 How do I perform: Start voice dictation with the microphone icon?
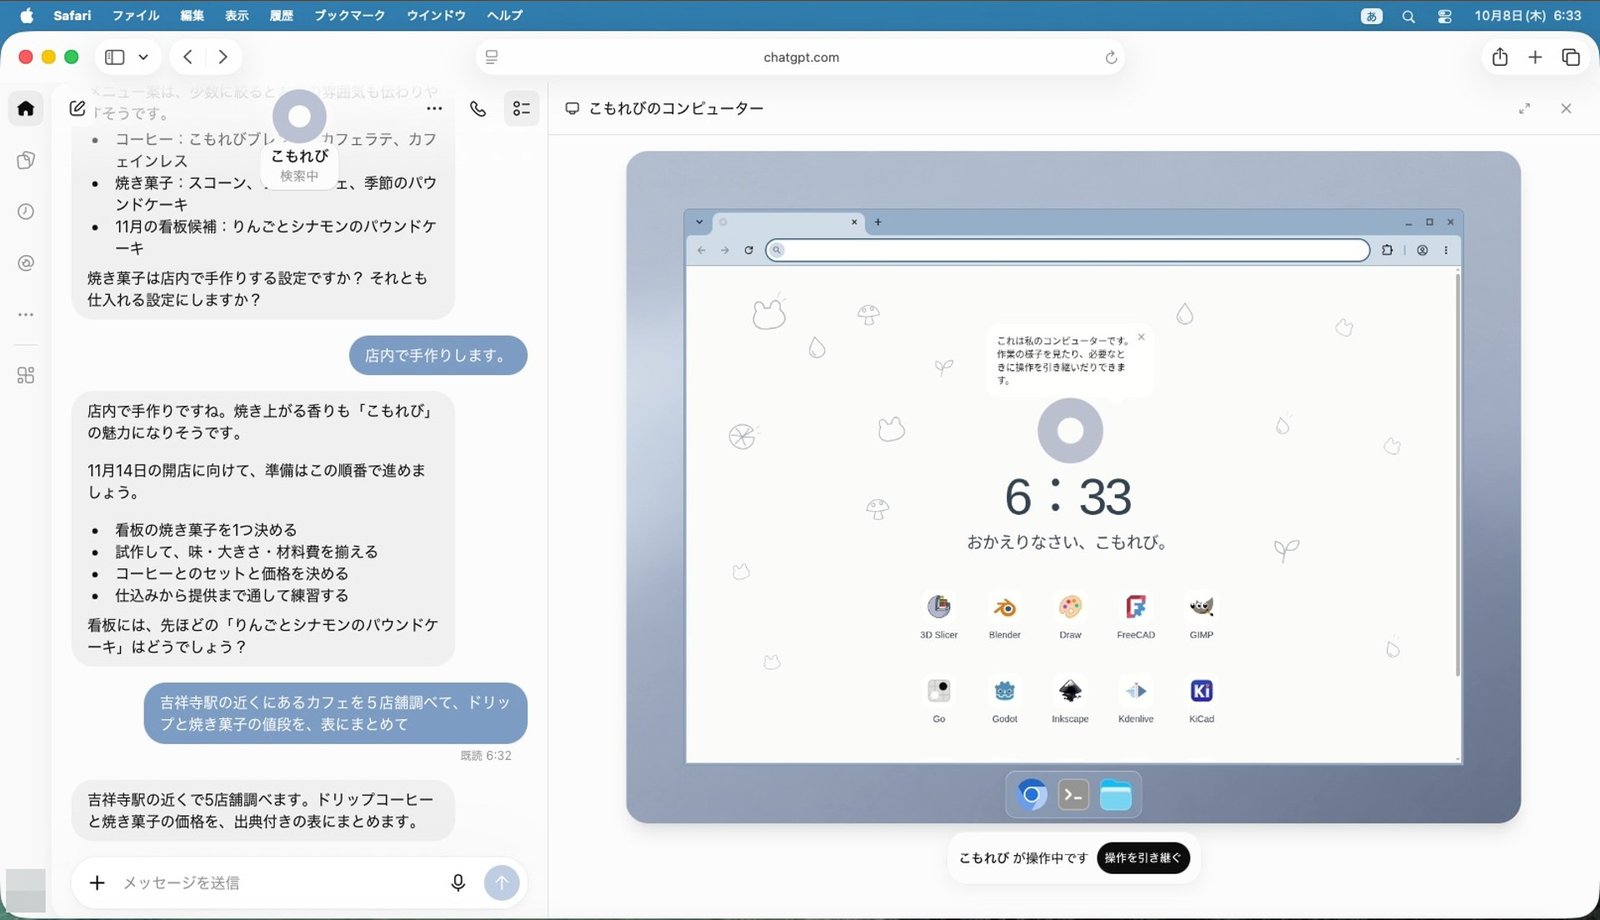click(458, 882)
